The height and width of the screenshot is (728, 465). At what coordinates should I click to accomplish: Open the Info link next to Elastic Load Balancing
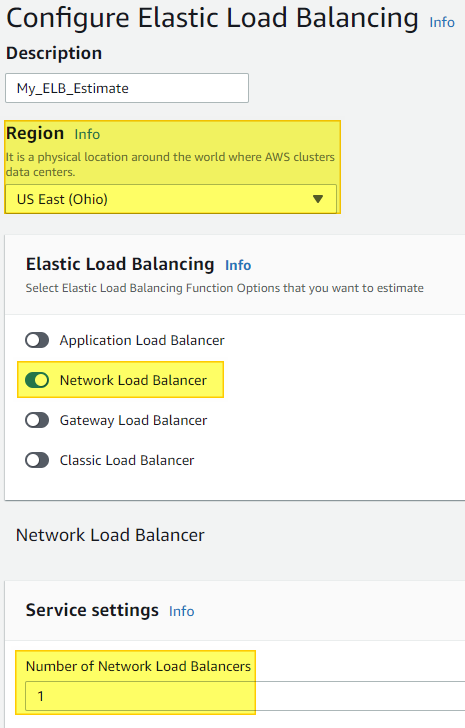tap(238, 265)
